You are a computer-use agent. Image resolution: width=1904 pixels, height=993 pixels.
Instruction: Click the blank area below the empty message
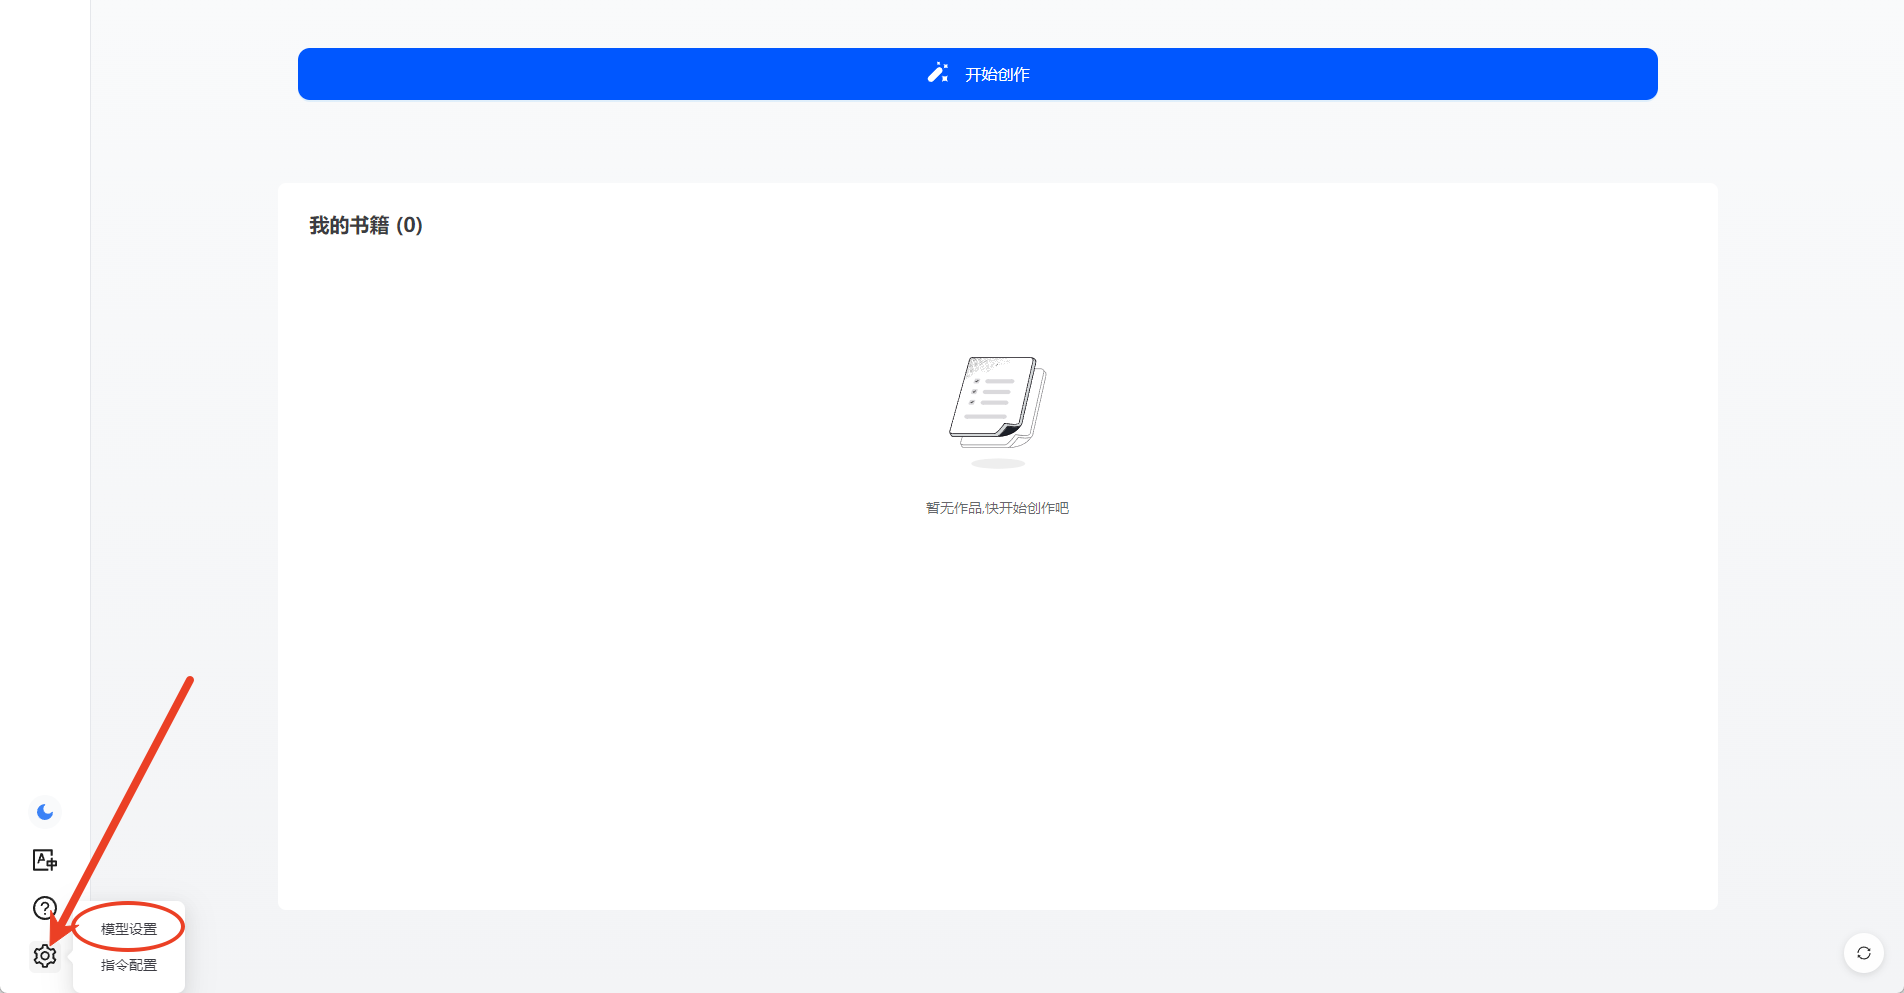tap(997, 700)
